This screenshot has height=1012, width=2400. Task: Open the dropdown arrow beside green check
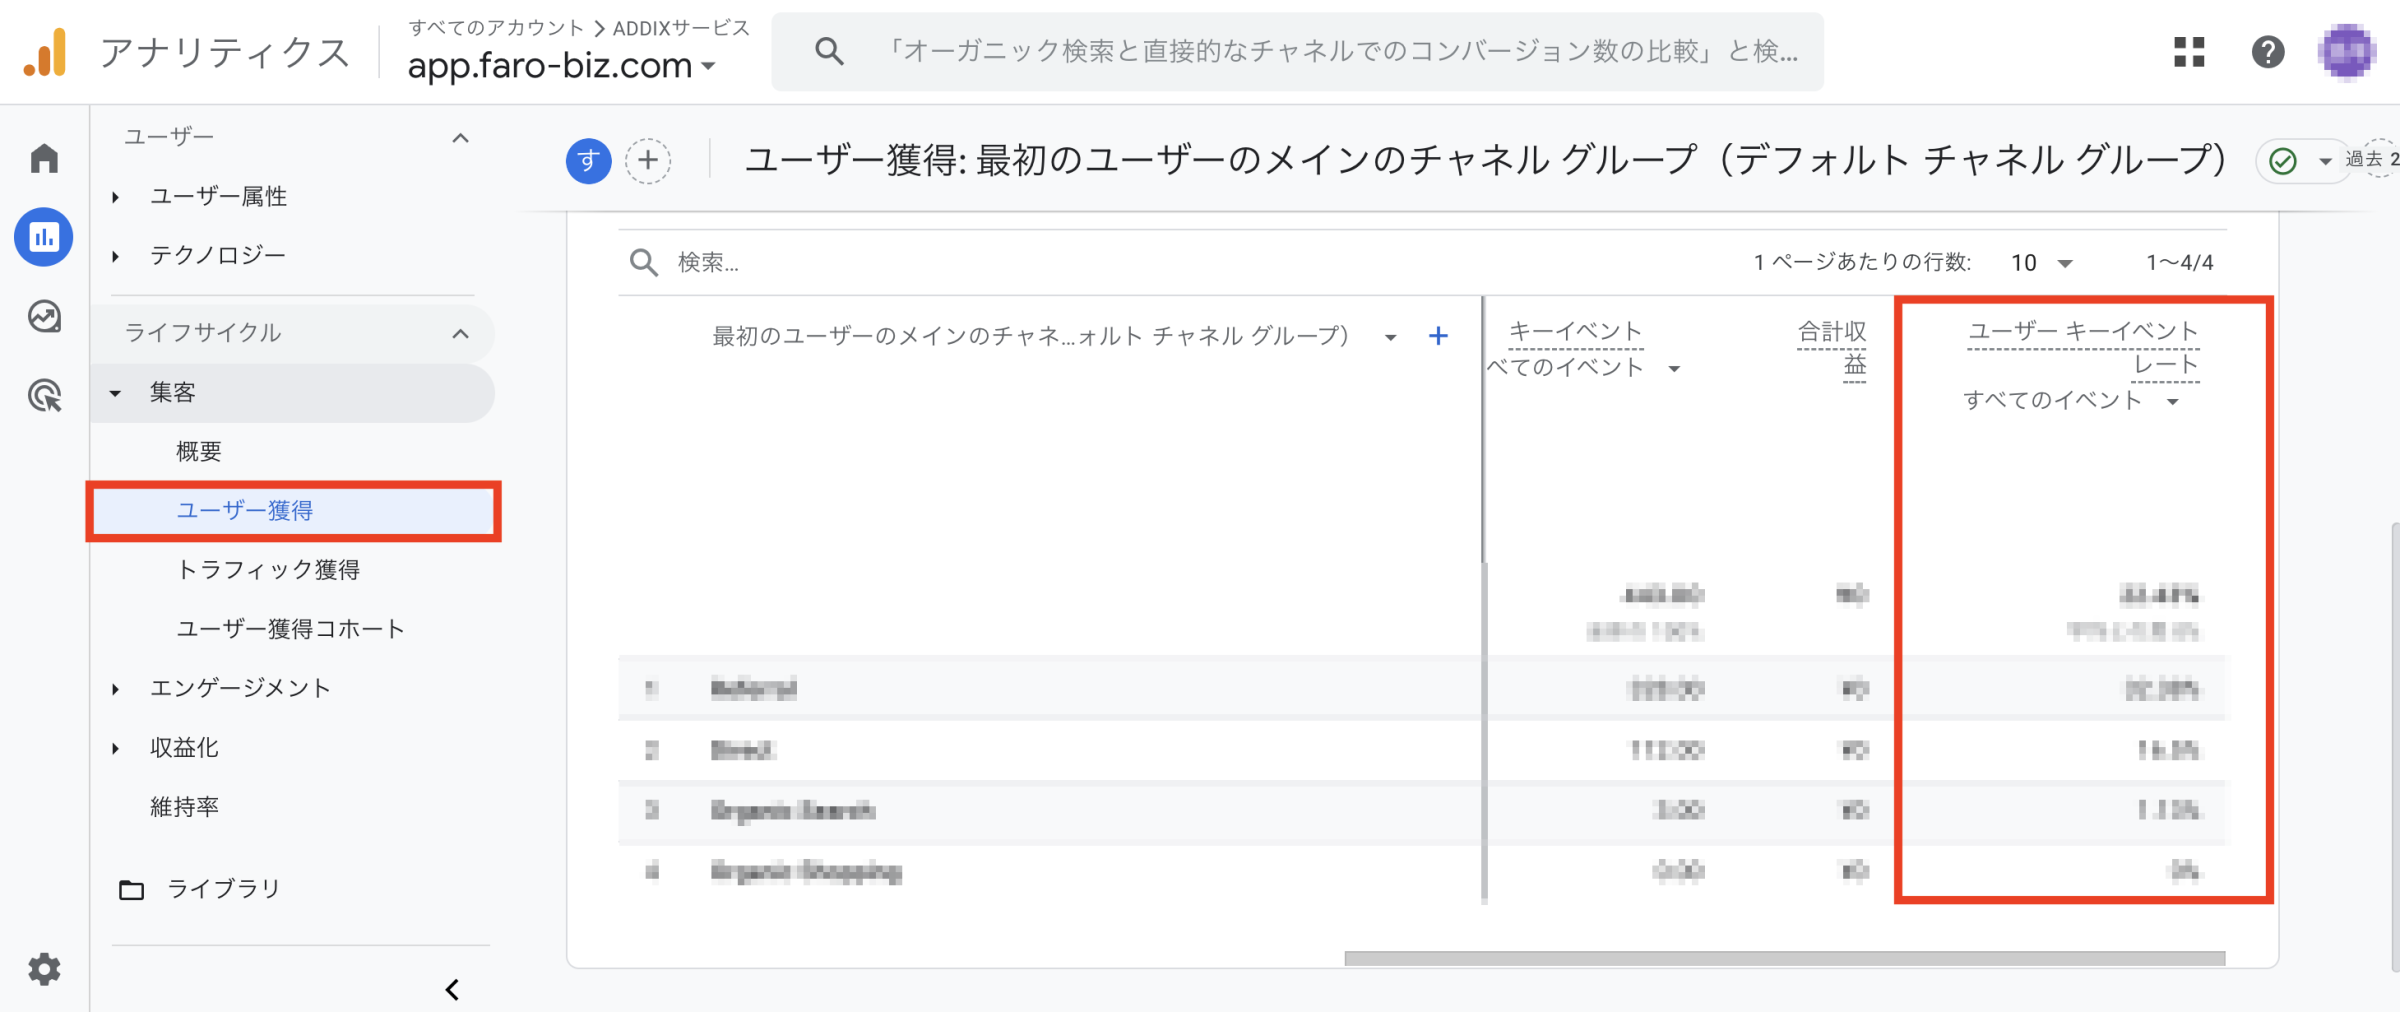(x=2325, y=161)
